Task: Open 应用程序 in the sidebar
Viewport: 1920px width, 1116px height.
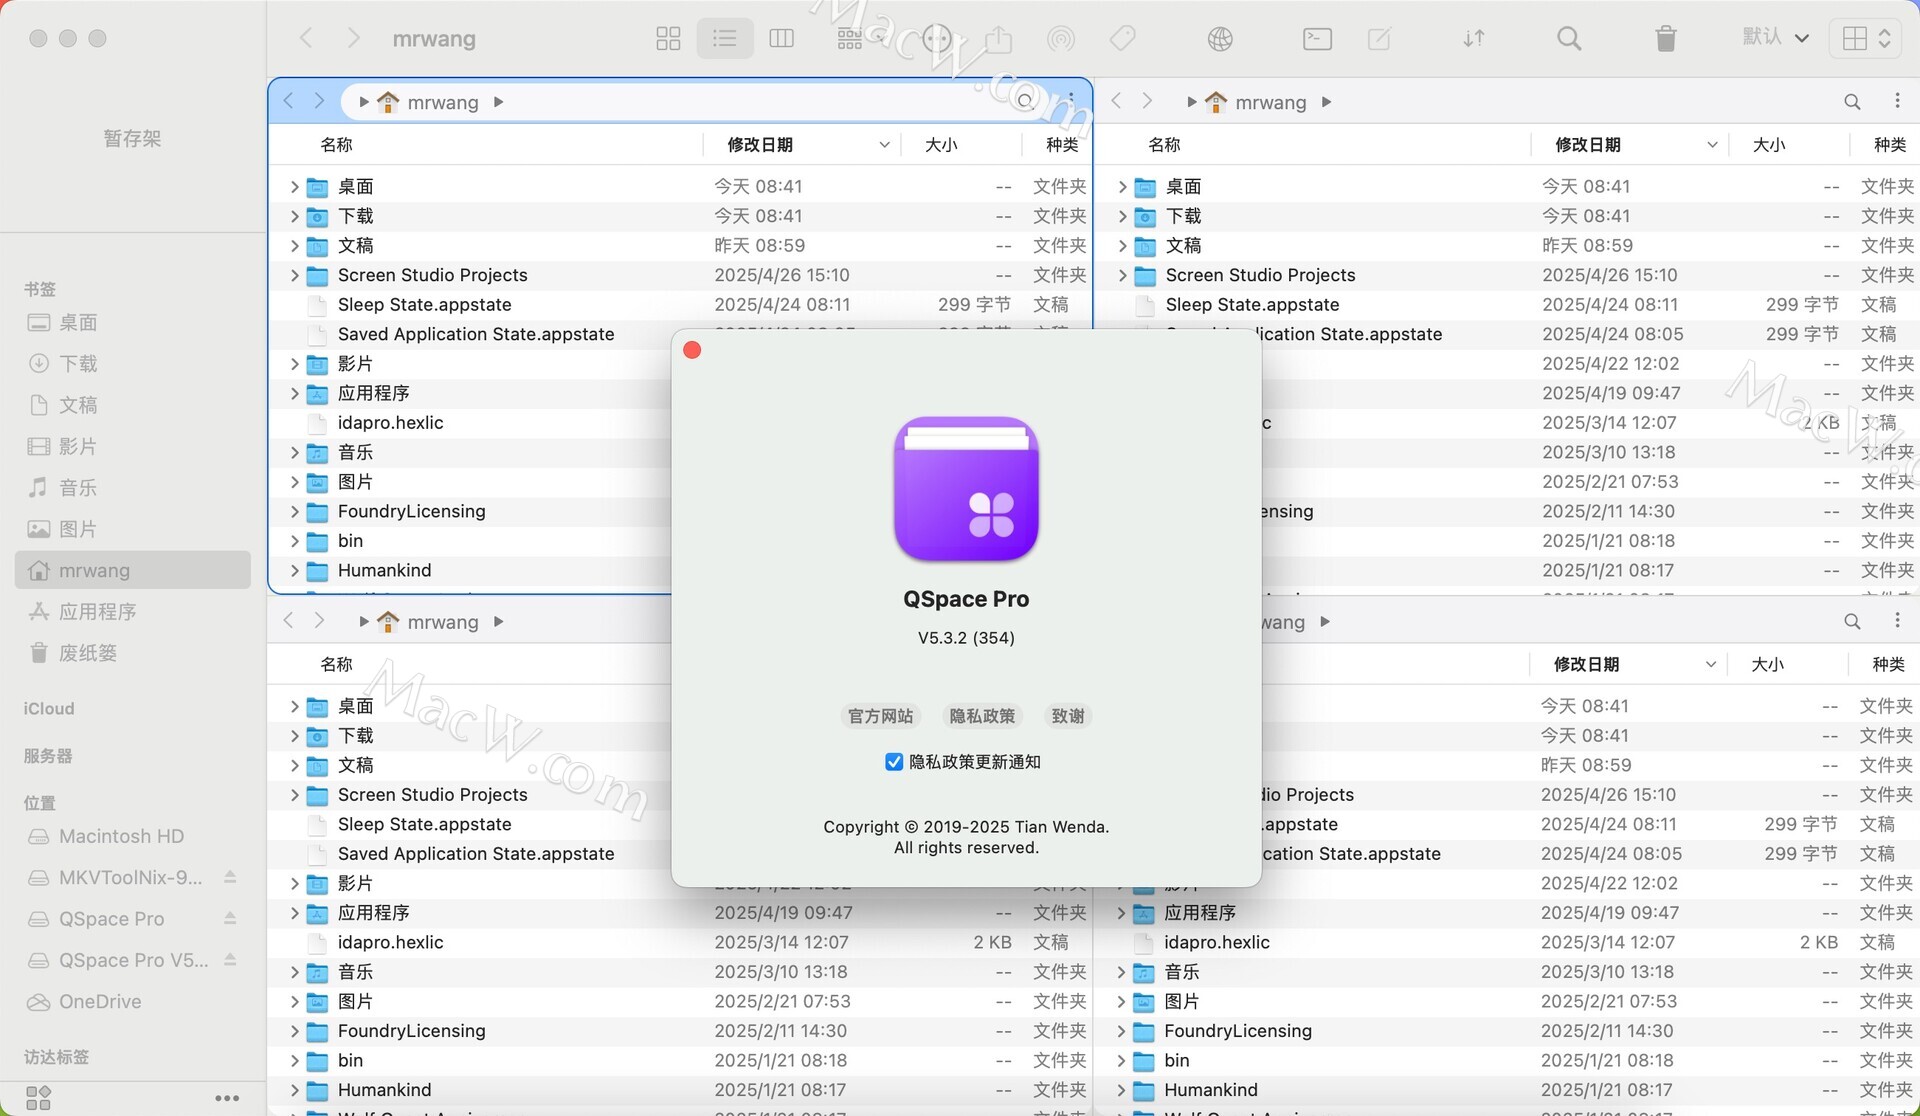Action: (132, 611)
